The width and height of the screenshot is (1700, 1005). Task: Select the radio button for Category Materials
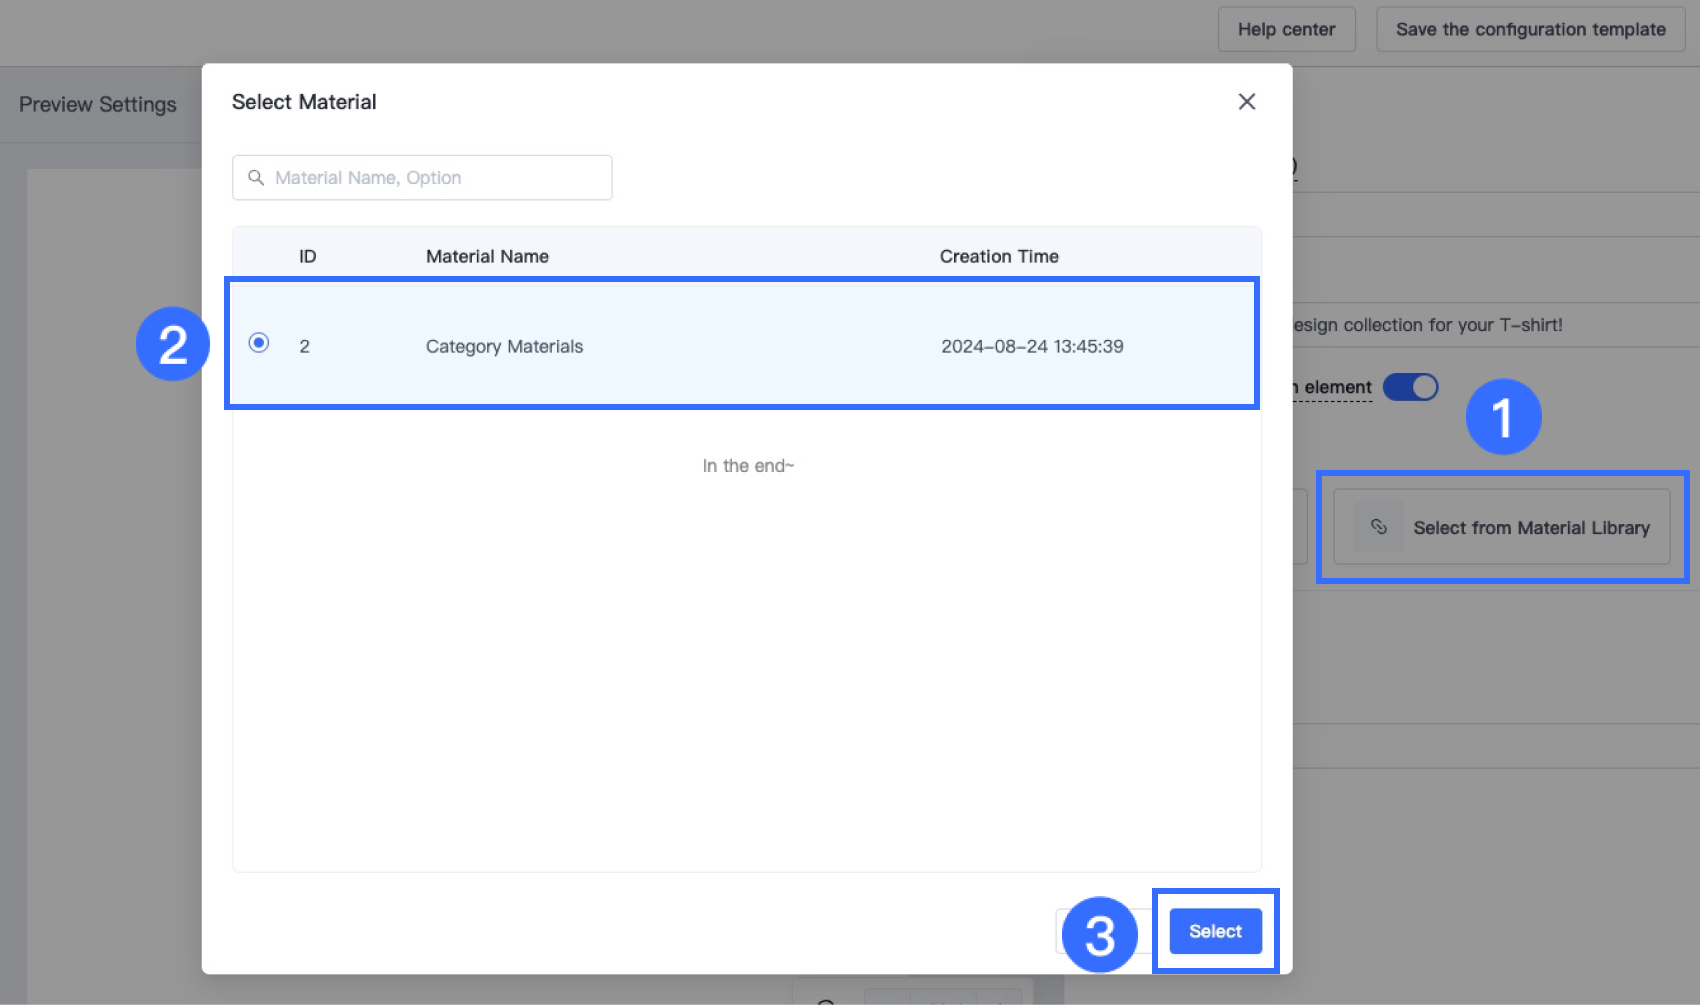pos(259,343)
